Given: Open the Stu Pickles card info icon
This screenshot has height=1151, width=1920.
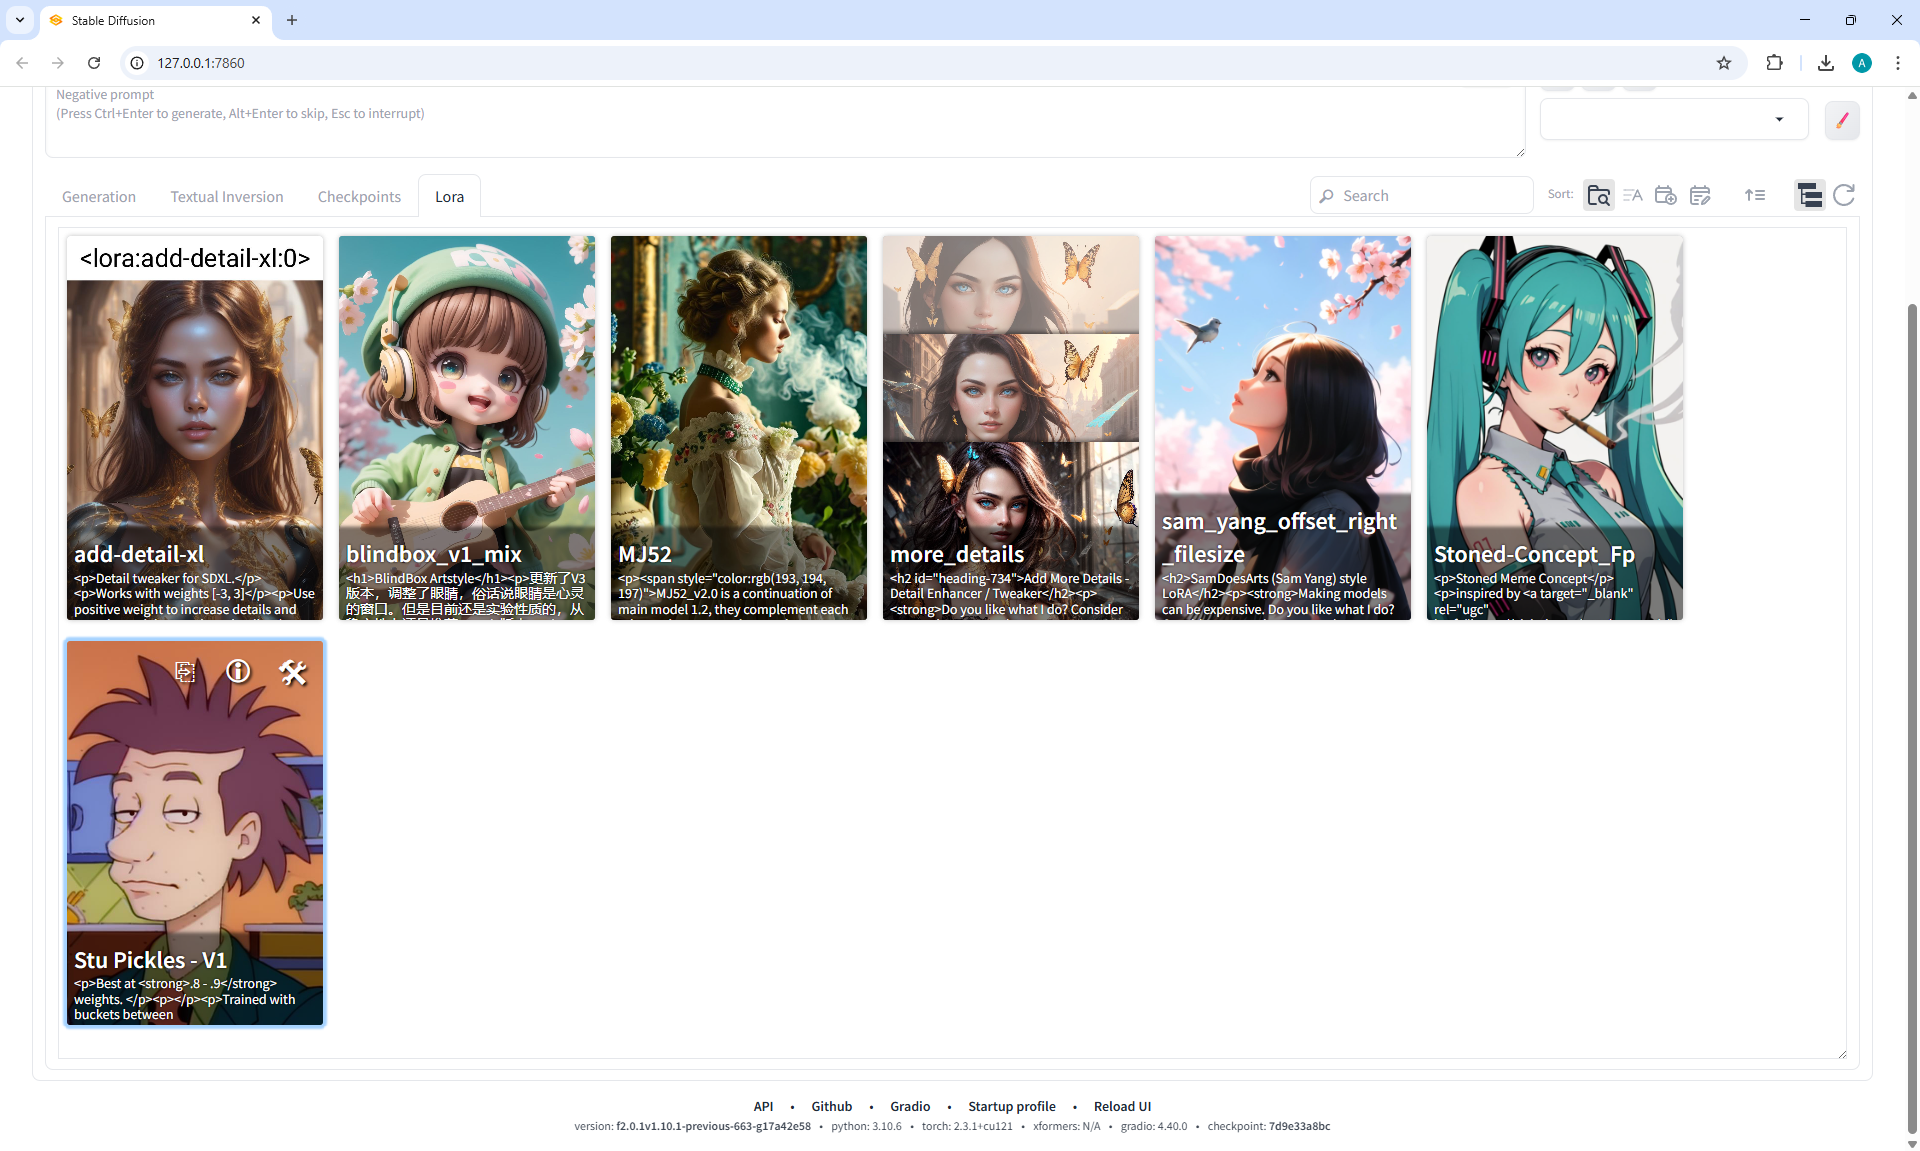Looking at the screenshot, I should tap(238, 671).
